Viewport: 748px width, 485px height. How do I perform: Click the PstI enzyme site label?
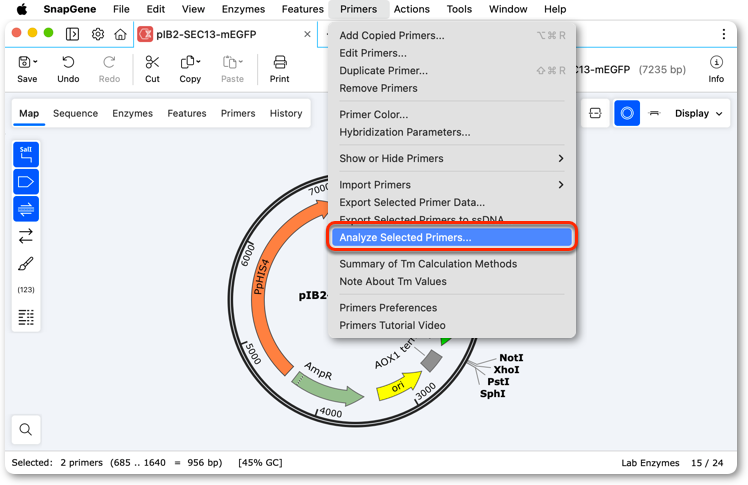click(x=499, y=382)
